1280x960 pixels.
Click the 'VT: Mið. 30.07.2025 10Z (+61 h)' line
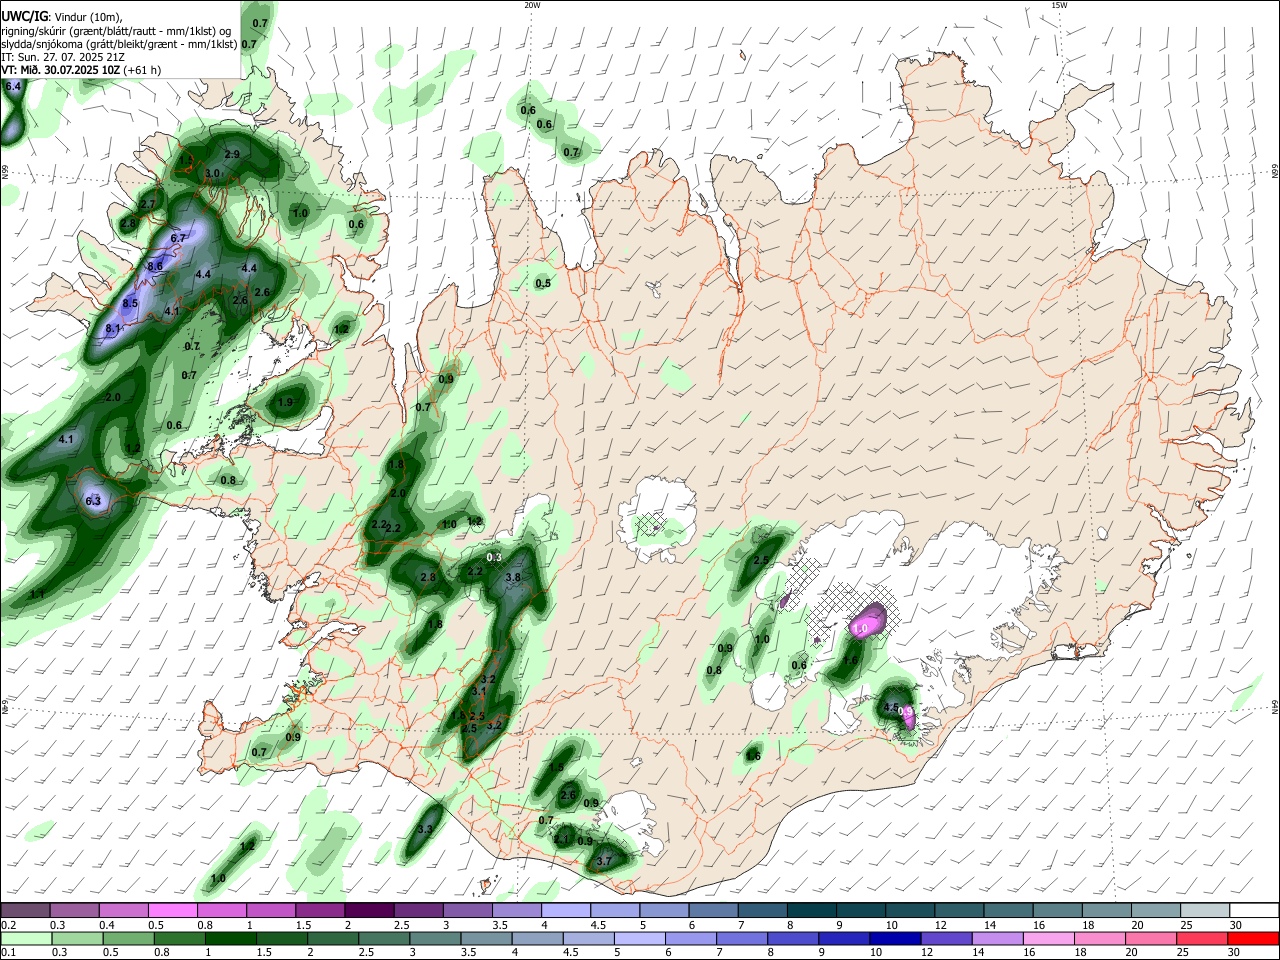(x=81, y=70)
